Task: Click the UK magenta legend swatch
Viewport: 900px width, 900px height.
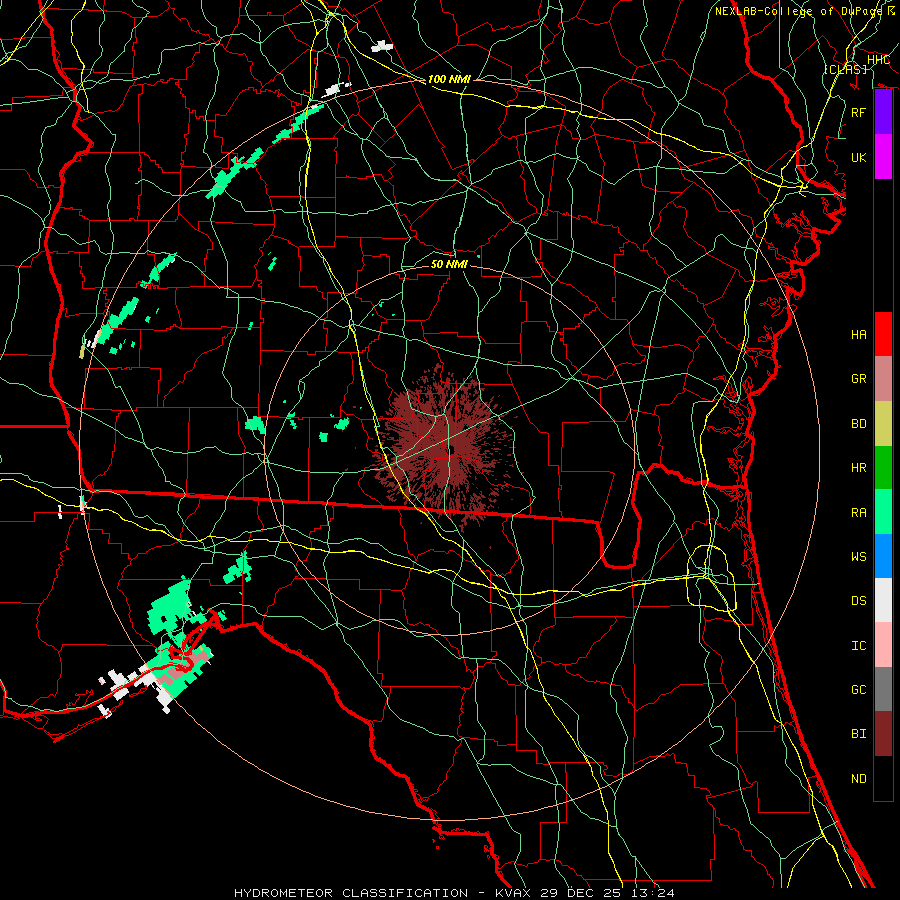Action: point(883,157)
